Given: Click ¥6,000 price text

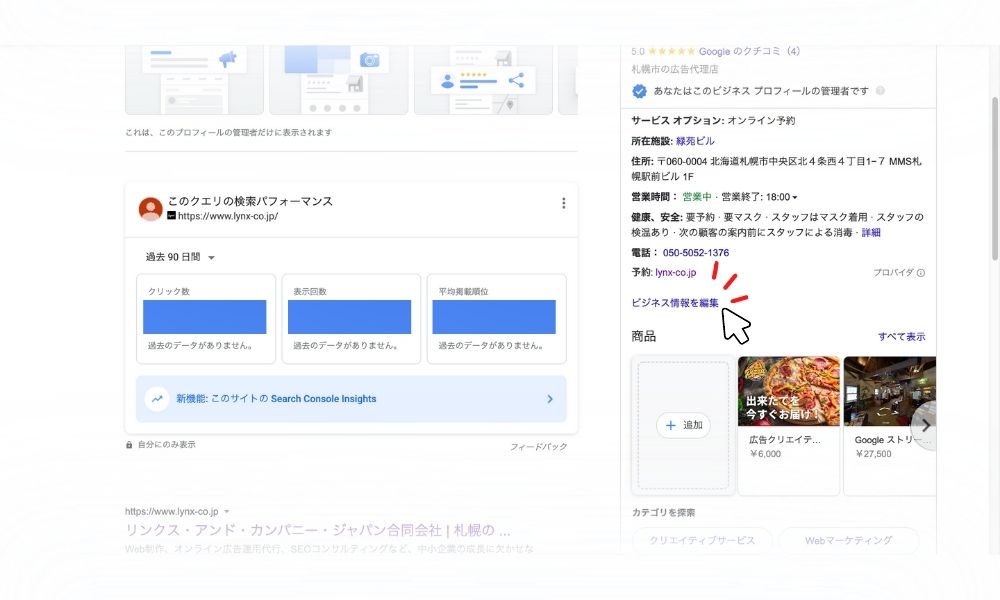Looking at the screenshot, I should click(765, 454).
